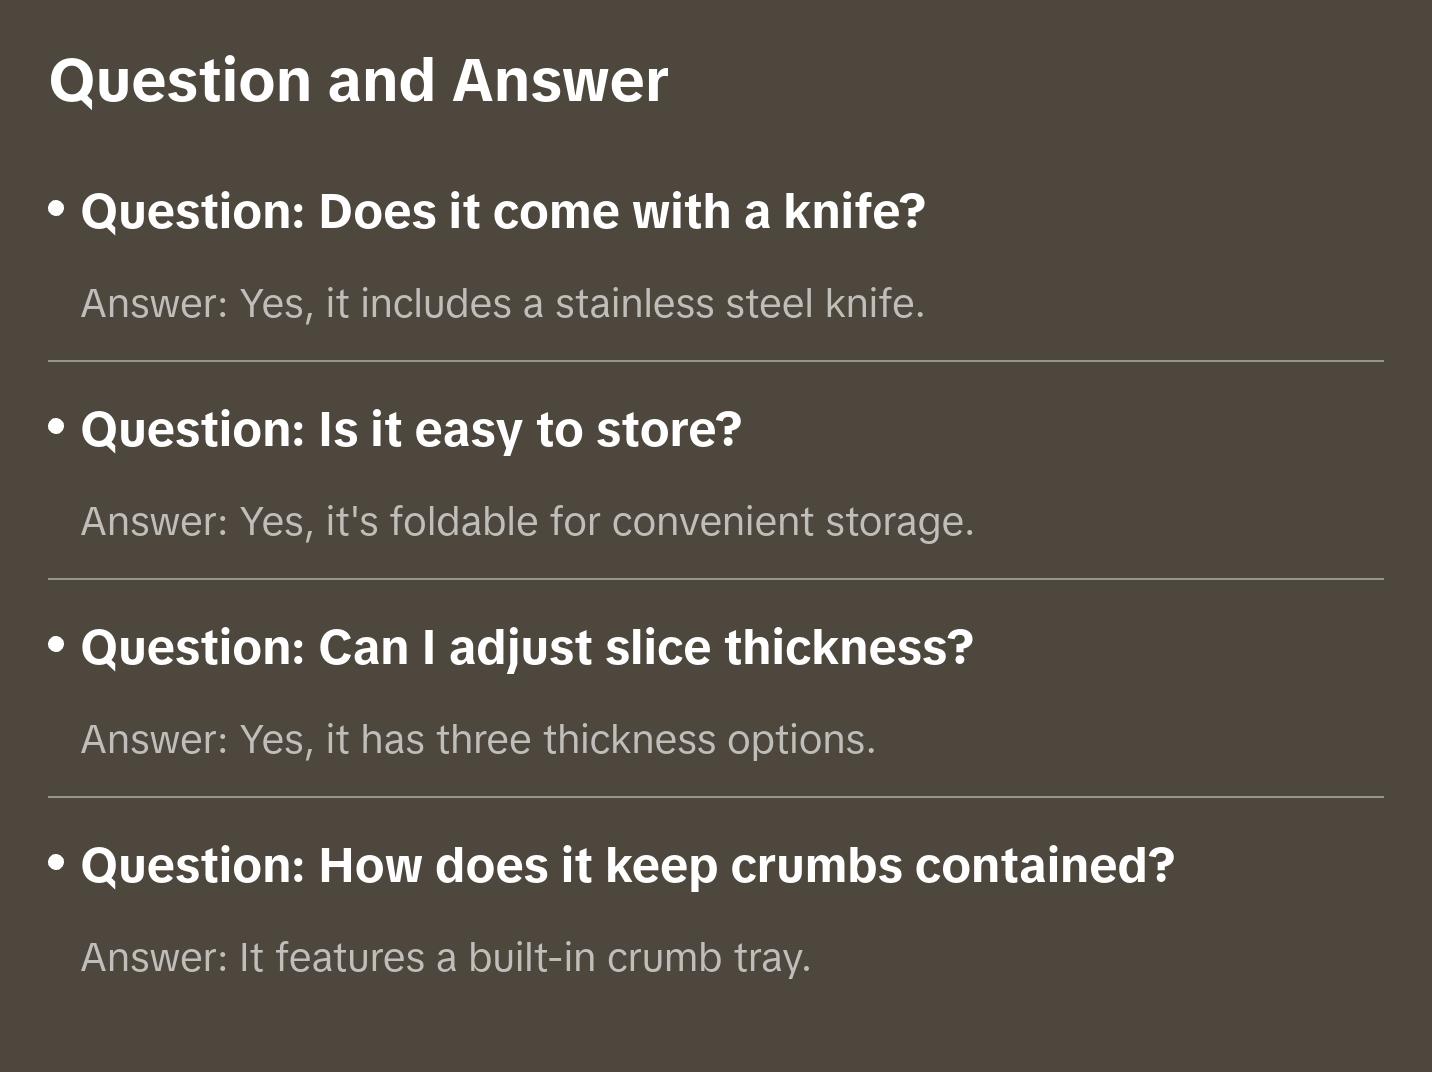Select the built-in crumb tray answer
This screenshot has height=1072, width=1432.
coord(446,958)
